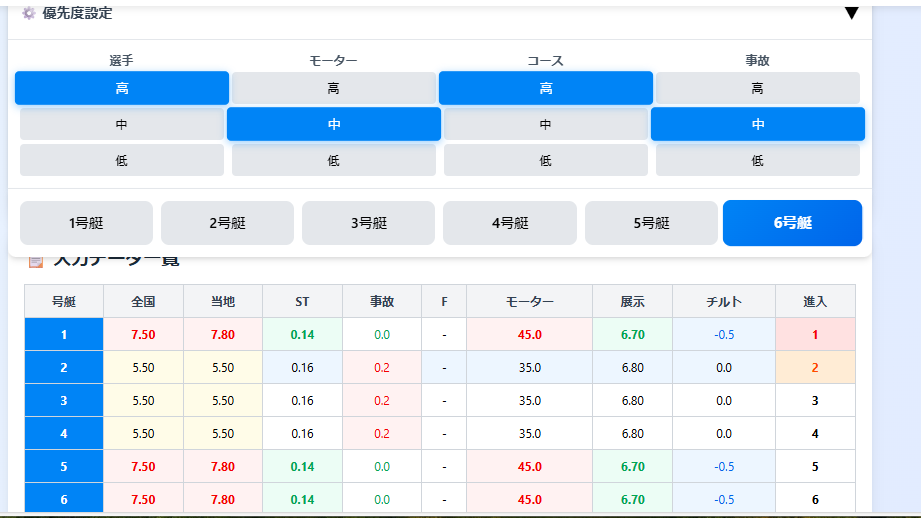Image resolution: width=921 pixels, height=518 pixels.
Task: Click ST value 0.16 in boat 3 row
Action: pyautogui.click(x=302, y=401)
